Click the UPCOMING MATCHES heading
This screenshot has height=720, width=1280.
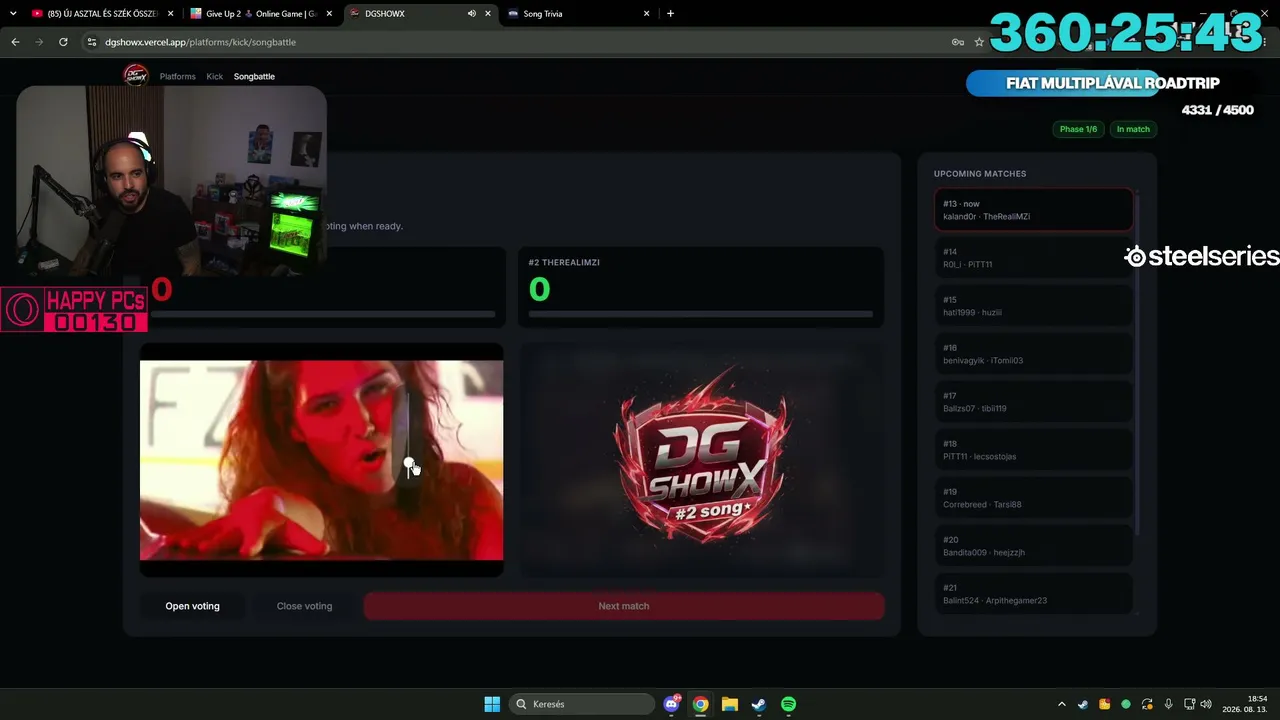click(x=980, y=174)
